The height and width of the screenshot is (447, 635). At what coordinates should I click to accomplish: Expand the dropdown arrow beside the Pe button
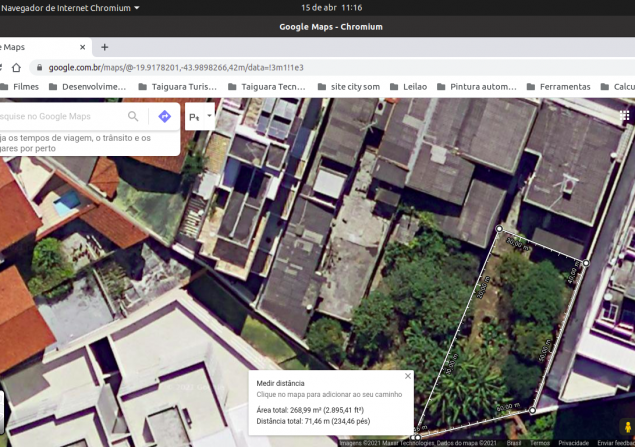(x=209, y=116)
